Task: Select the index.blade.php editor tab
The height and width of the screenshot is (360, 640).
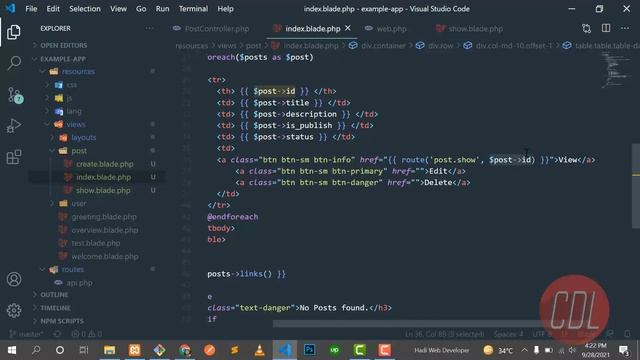Action: (312, 29)
